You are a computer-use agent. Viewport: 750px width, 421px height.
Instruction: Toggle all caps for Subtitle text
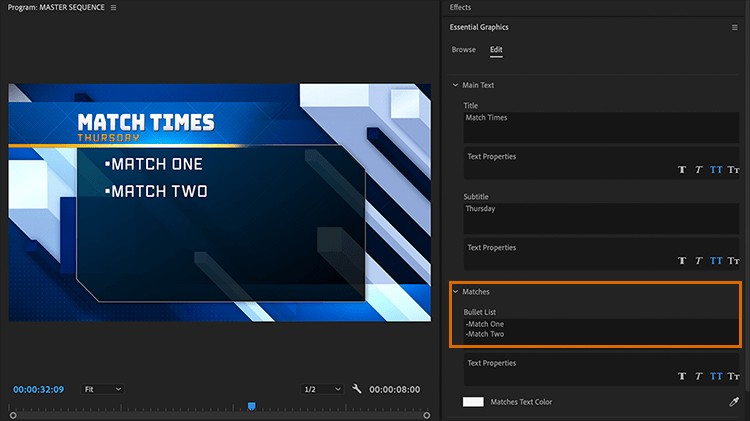(x=716, y=261)
